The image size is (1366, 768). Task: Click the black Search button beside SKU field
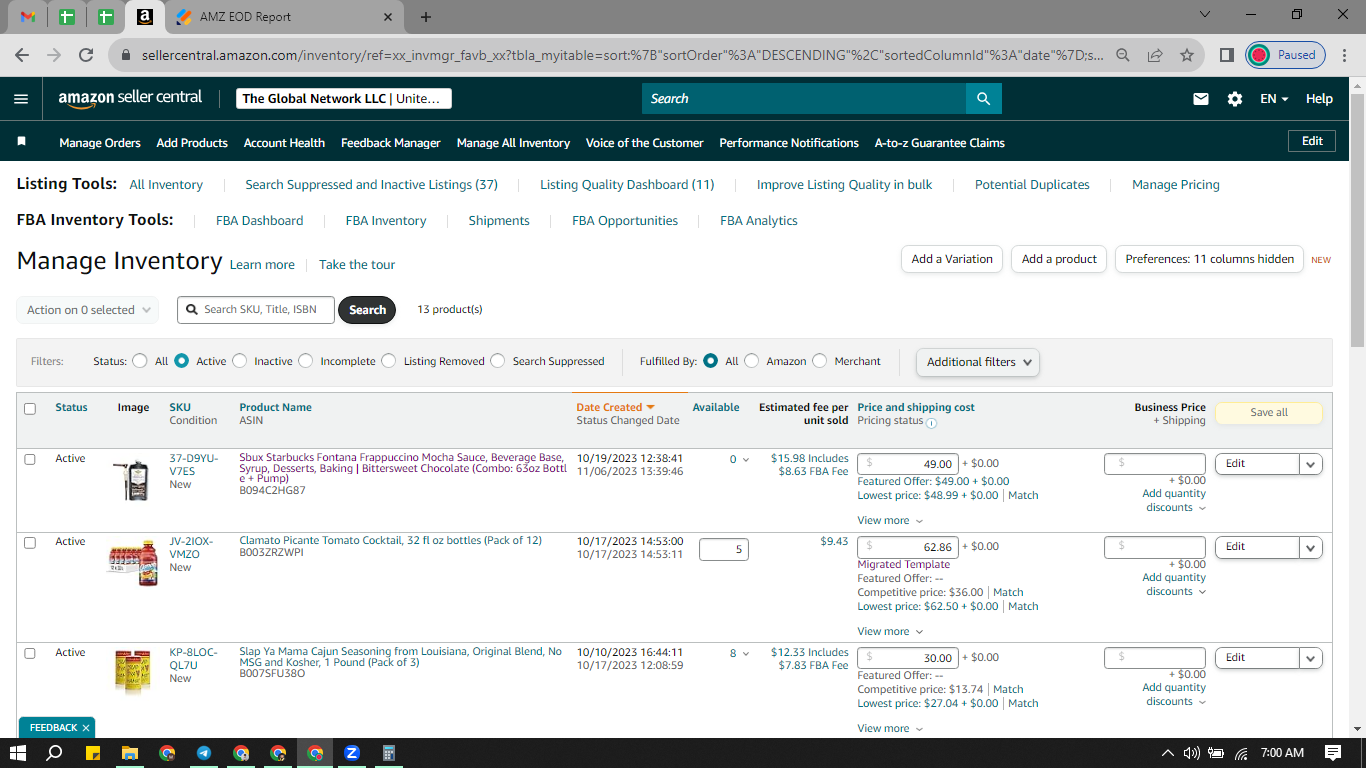pyautogui.click(x=367, y=310)
